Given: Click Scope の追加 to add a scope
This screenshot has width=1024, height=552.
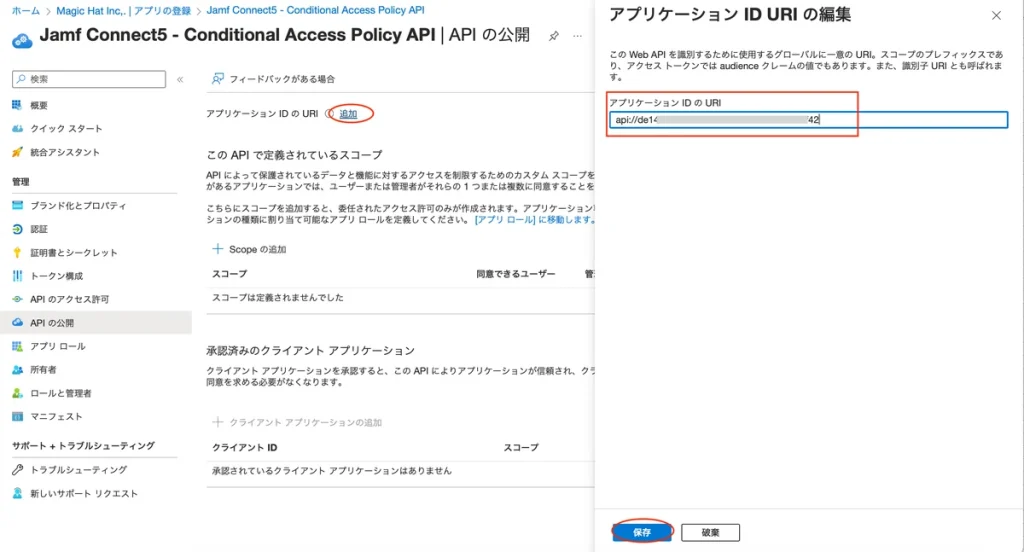Looking at the screenshot, I should [249, 249].
